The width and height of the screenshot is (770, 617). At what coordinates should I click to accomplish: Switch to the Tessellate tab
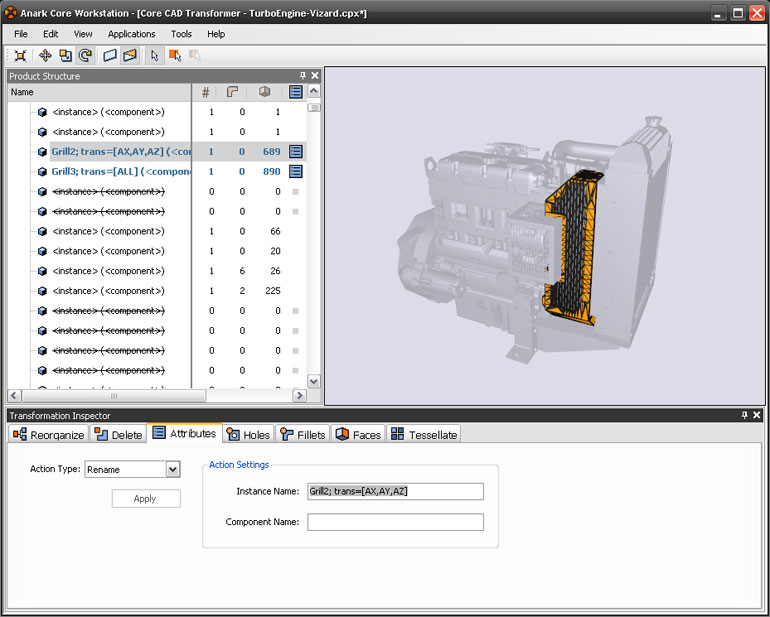point(424,434)
